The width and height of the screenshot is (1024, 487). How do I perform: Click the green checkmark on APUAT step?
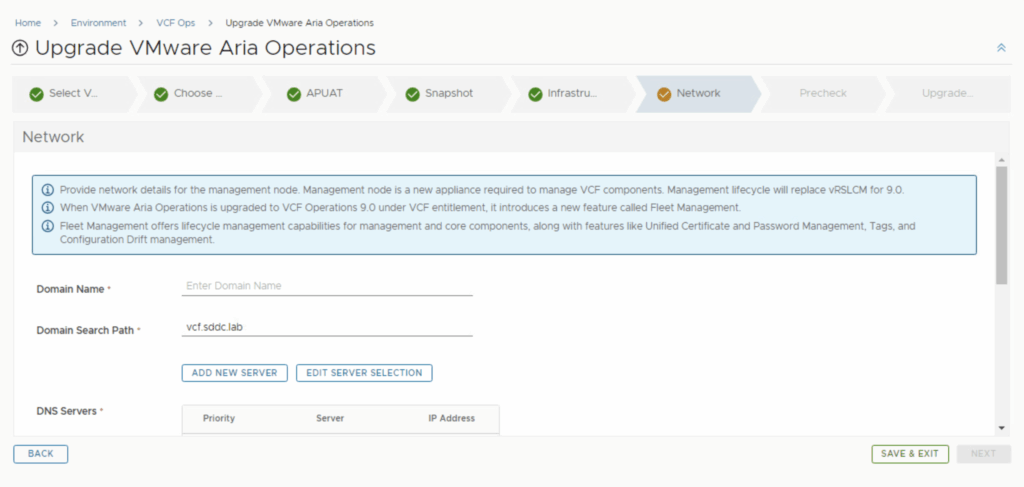[294, 94]
